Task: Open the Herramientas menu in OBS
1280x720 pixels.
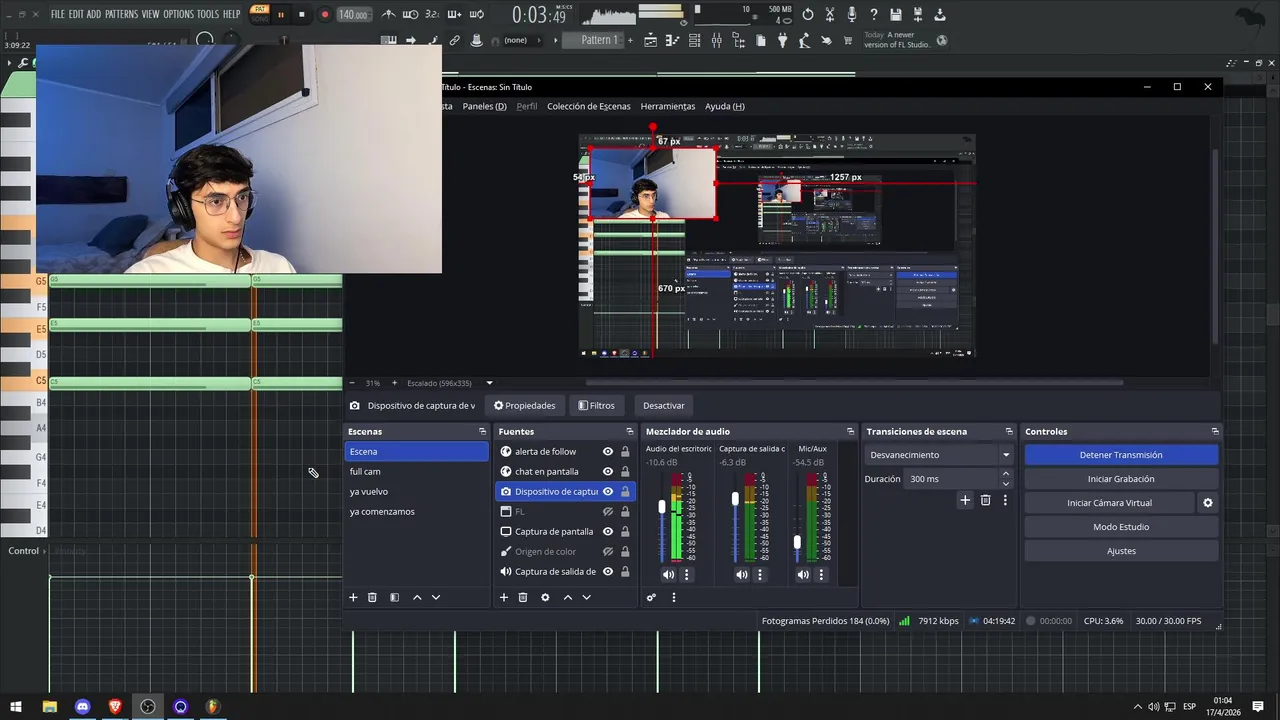Action: 667,106
